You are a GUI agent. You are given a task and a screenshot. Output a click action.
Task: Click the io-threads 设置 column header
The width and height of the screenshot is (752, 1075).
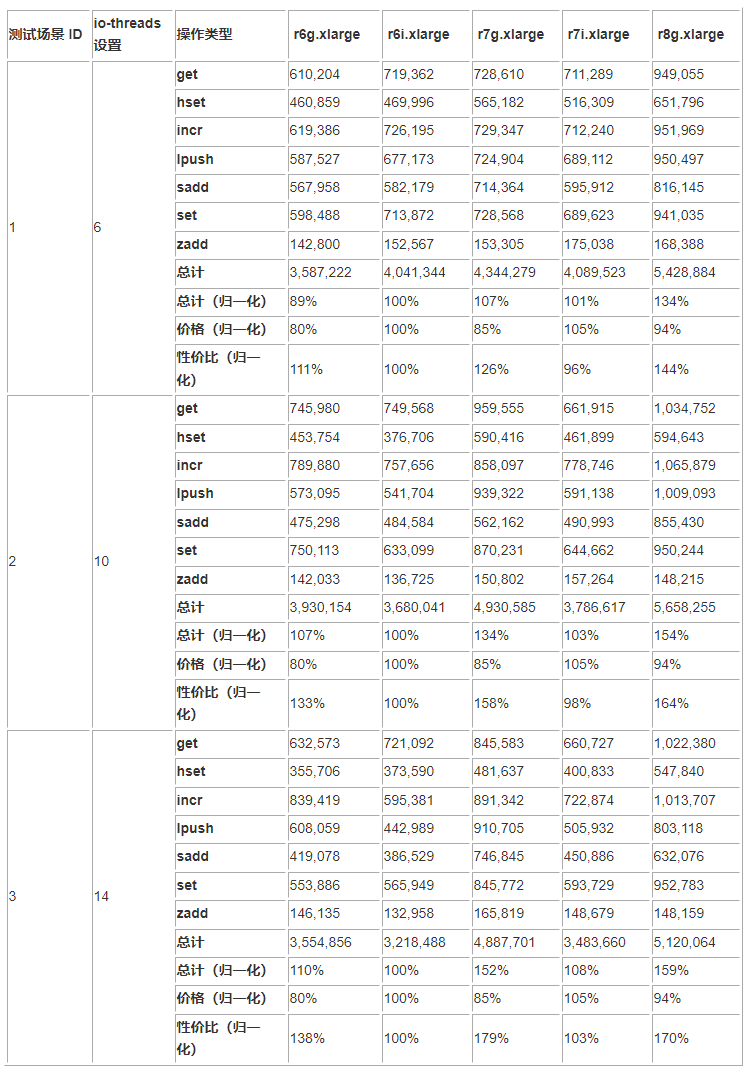[127, 34]
